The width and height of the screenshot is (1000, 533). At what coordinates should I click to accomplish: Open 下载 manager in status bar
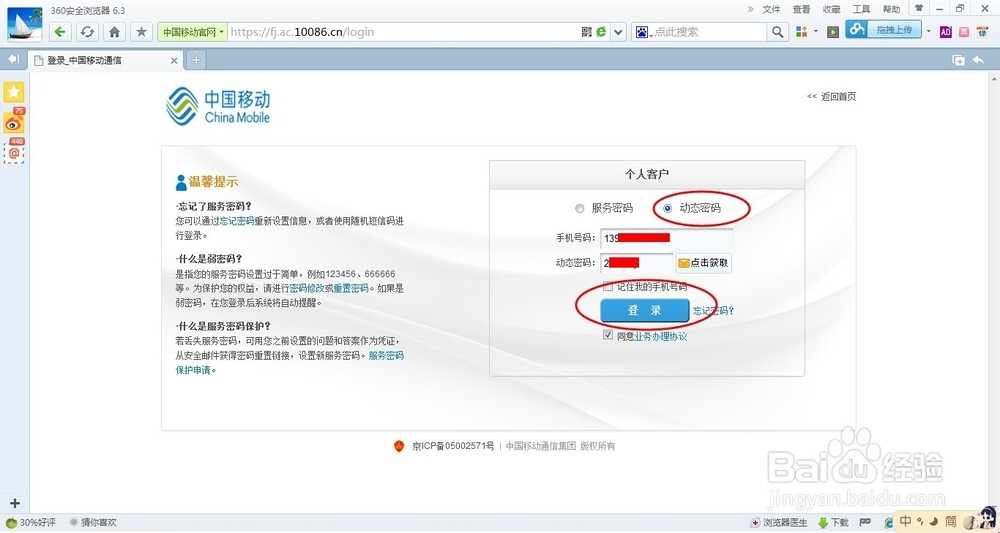[834, 523]
